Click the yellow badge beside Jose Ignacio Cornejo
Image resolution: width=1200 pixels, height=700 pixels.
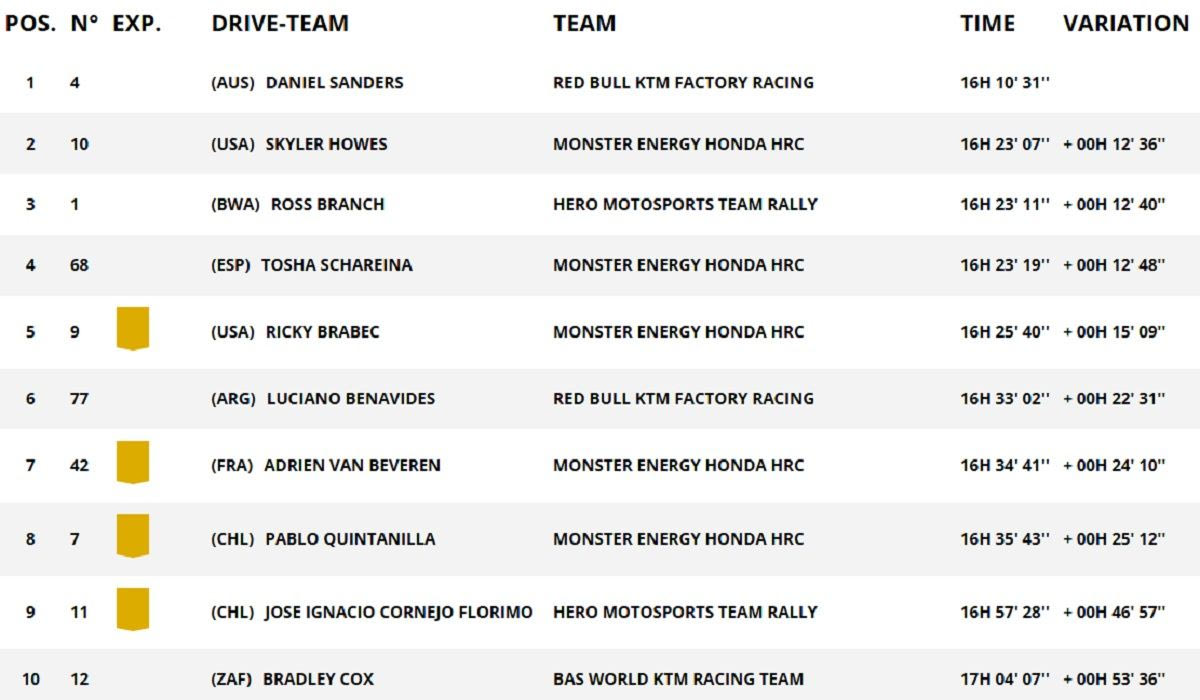132,609
